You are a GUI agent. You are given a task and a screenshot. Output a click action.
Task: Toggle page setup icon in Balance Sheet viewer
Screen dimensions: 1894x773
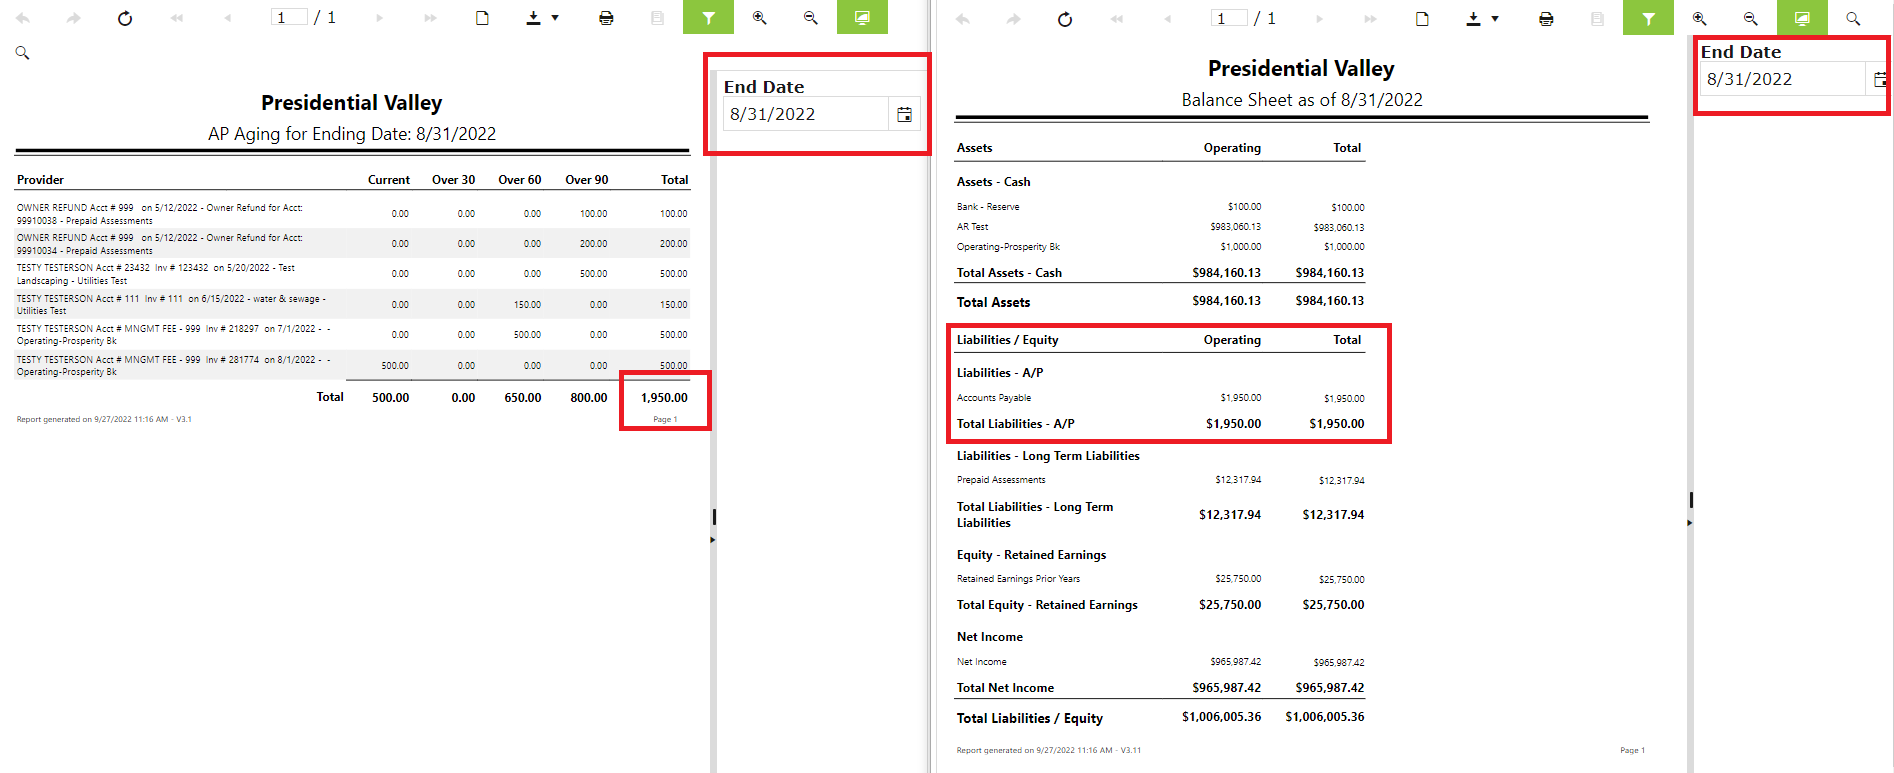click(x=1422, y=19)
